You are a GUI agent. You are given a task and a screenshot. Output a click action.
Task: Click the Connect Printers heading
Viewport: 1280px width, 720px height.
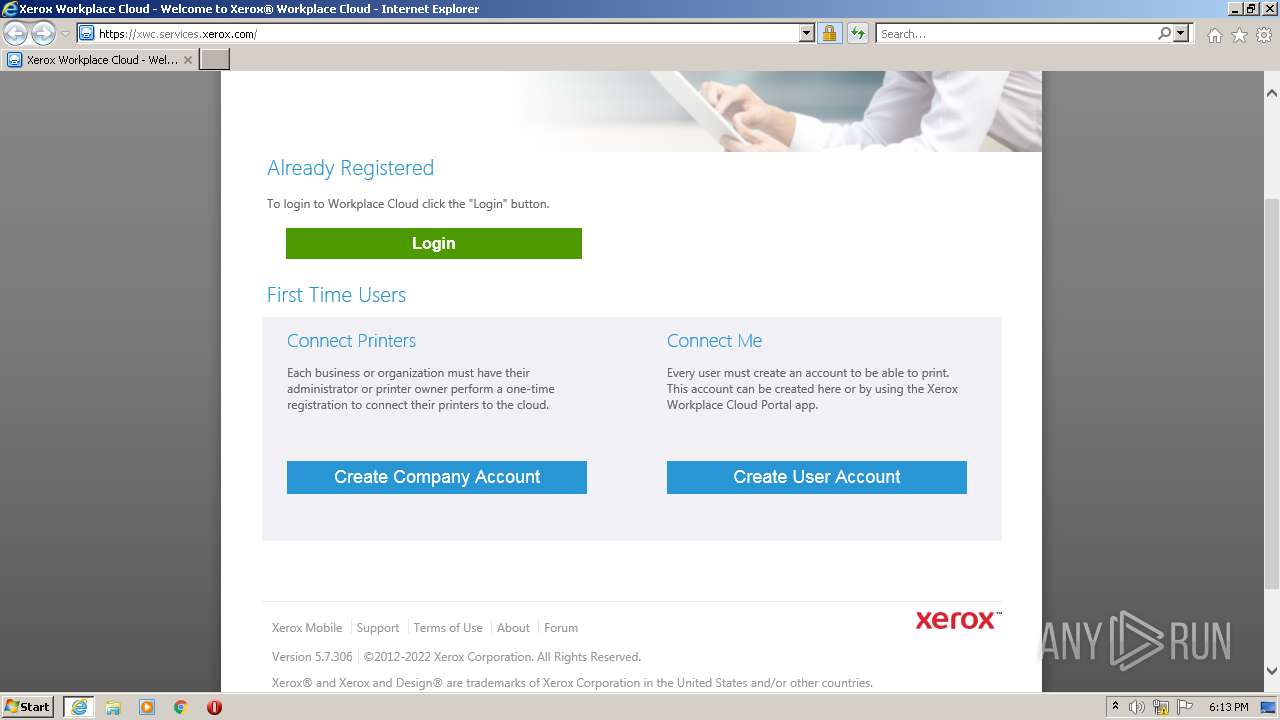(351, 341)
